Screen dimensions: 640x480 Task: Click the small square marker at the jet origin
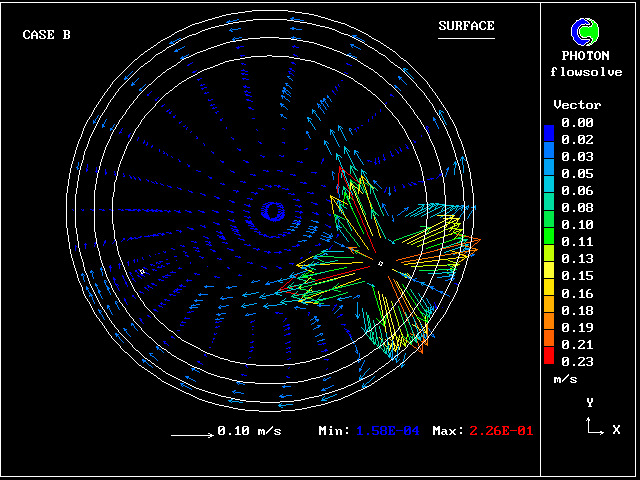point(380,263)
